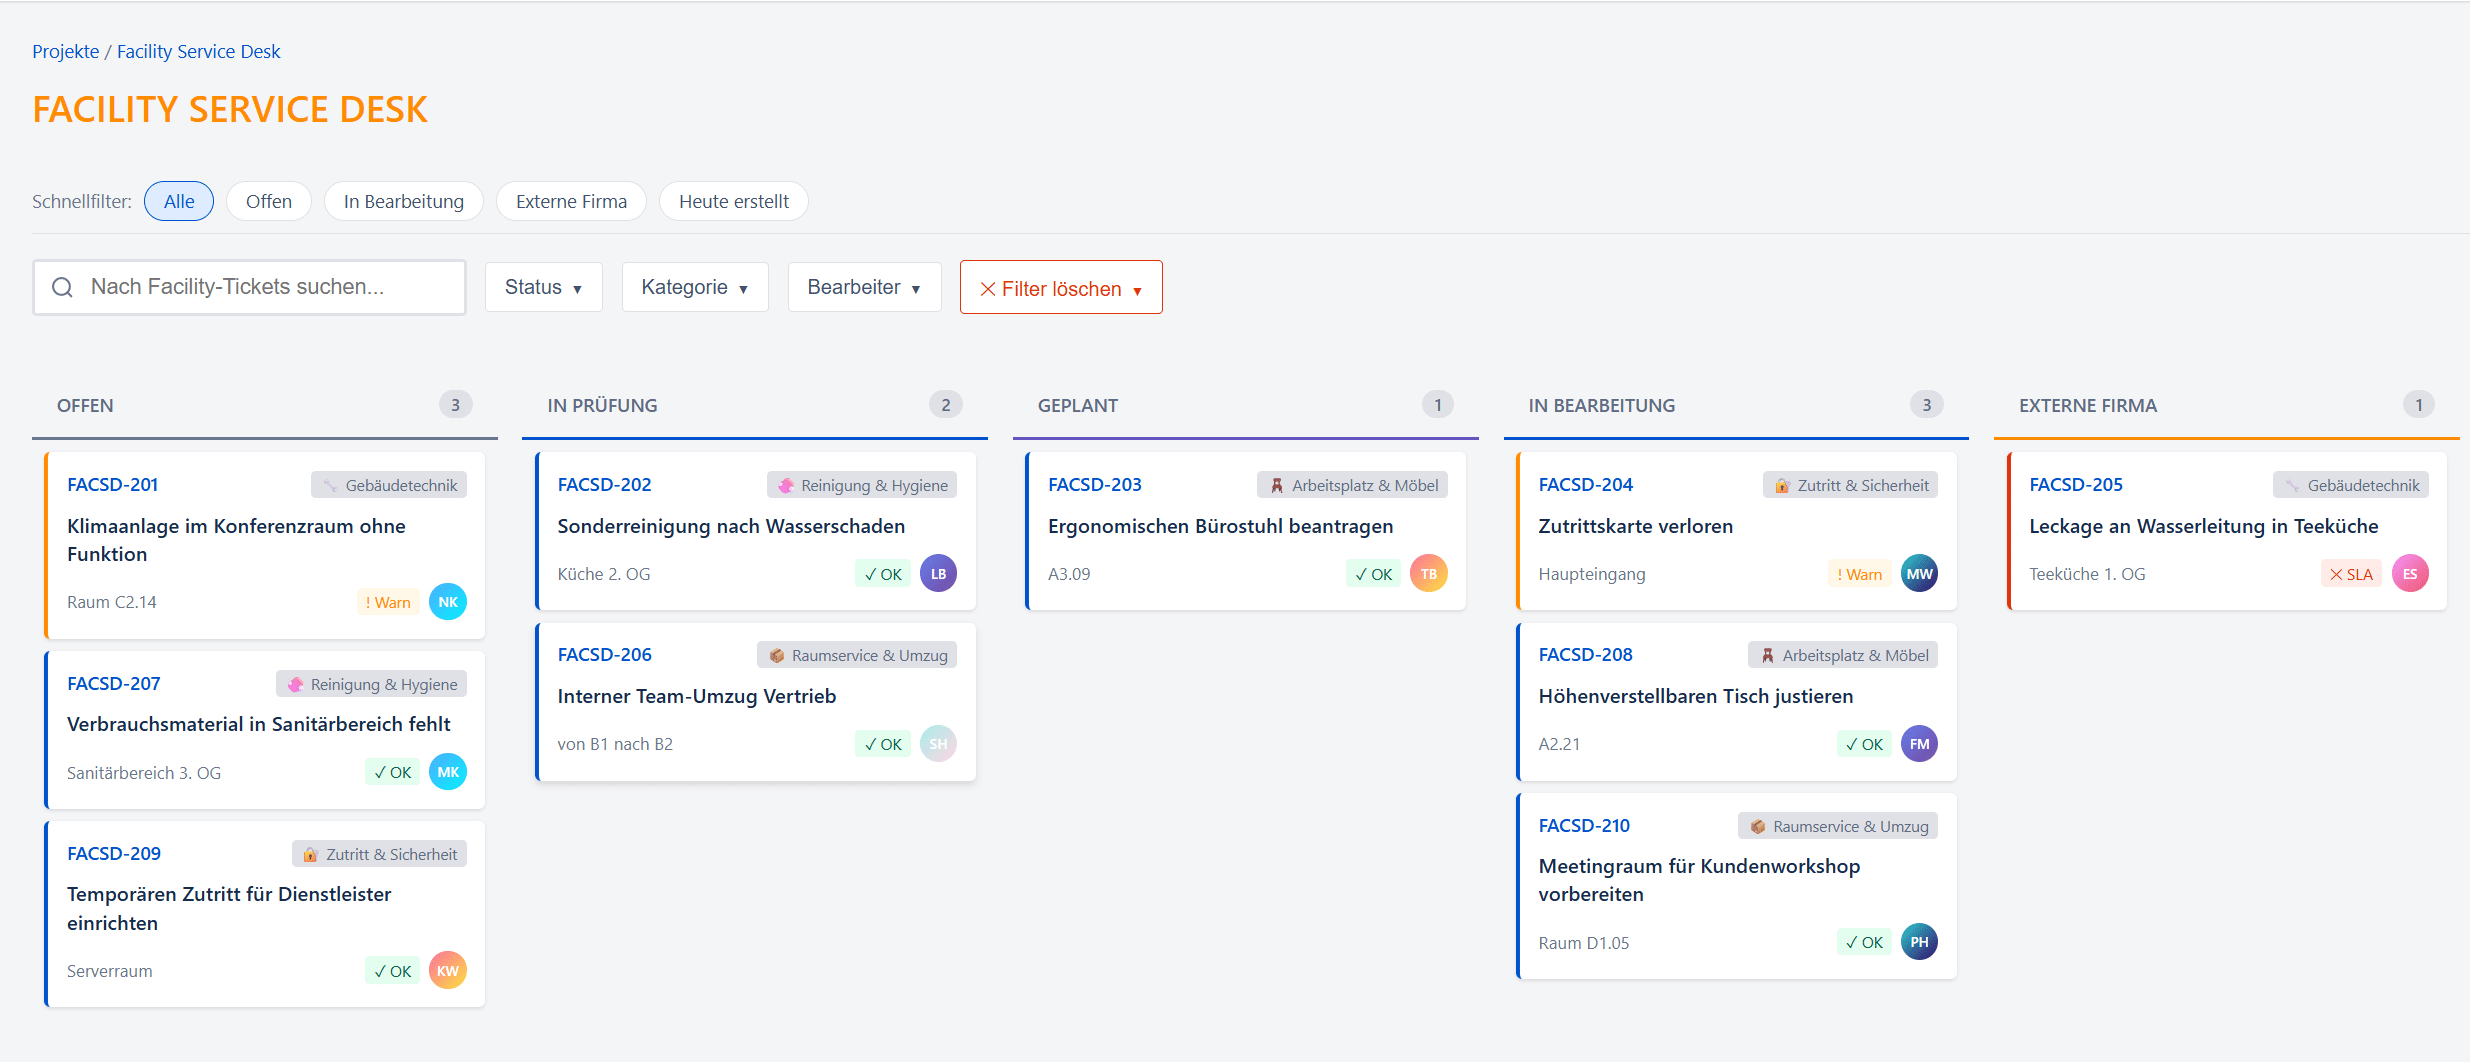The height and width of the screenshot is (1062, 2470).
Task: Expand the Kategorie filter dropdown
Action: point(694,288)
